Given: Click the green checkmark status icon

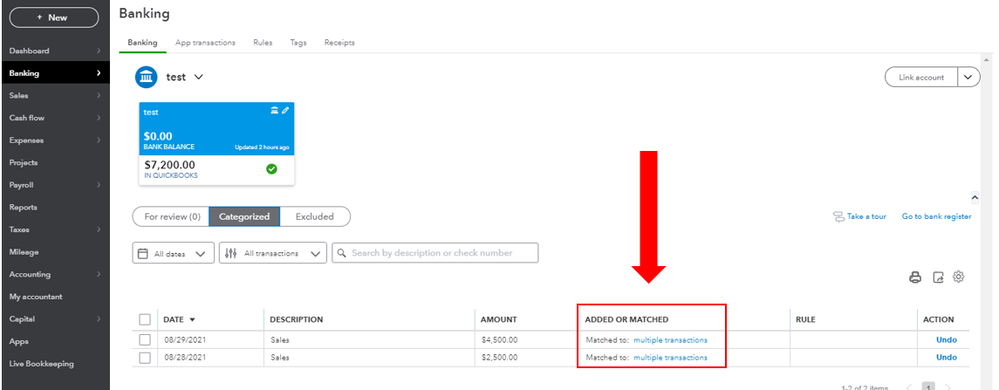Looking at the screenshot, I should click(271, 169).
